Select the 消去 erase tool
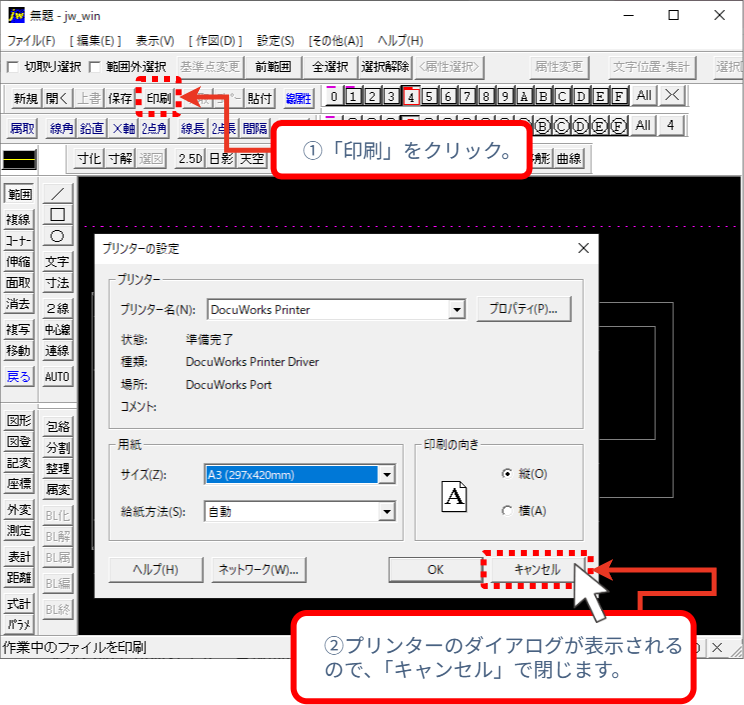 tap(19, 304)
